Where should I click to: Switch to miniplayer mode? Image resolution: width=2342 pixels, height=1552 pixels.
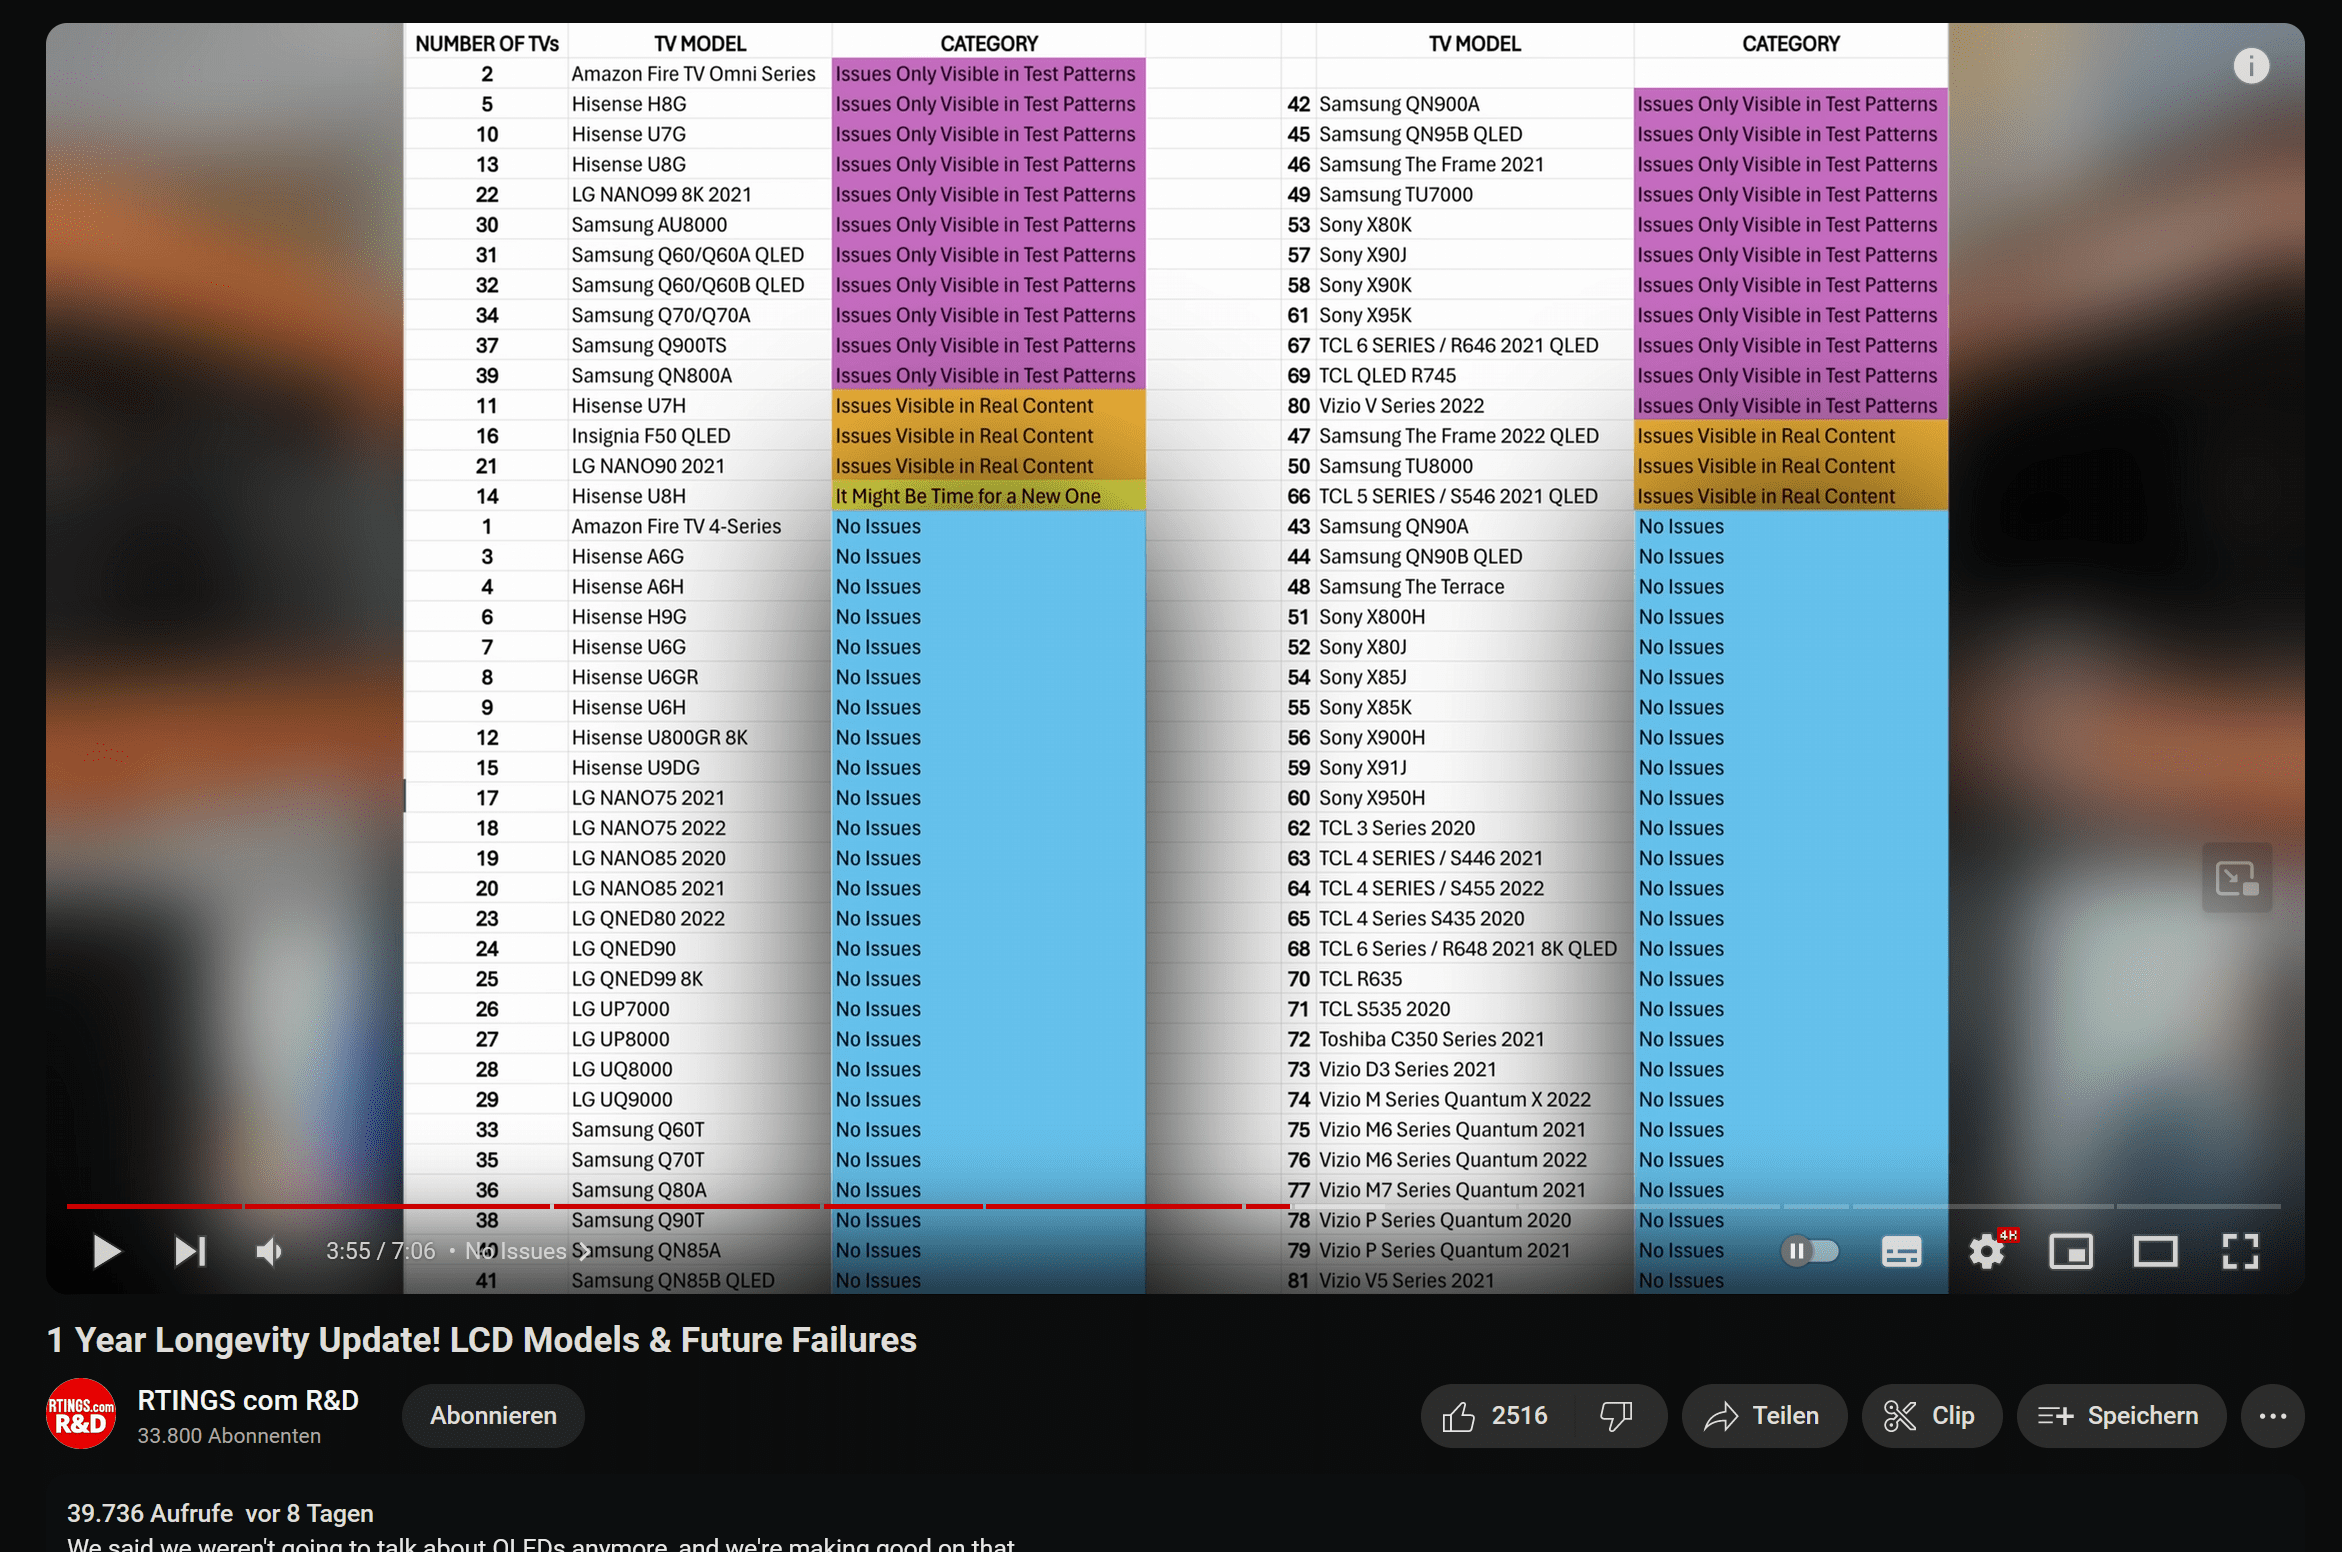[x=2071, y=1250]
